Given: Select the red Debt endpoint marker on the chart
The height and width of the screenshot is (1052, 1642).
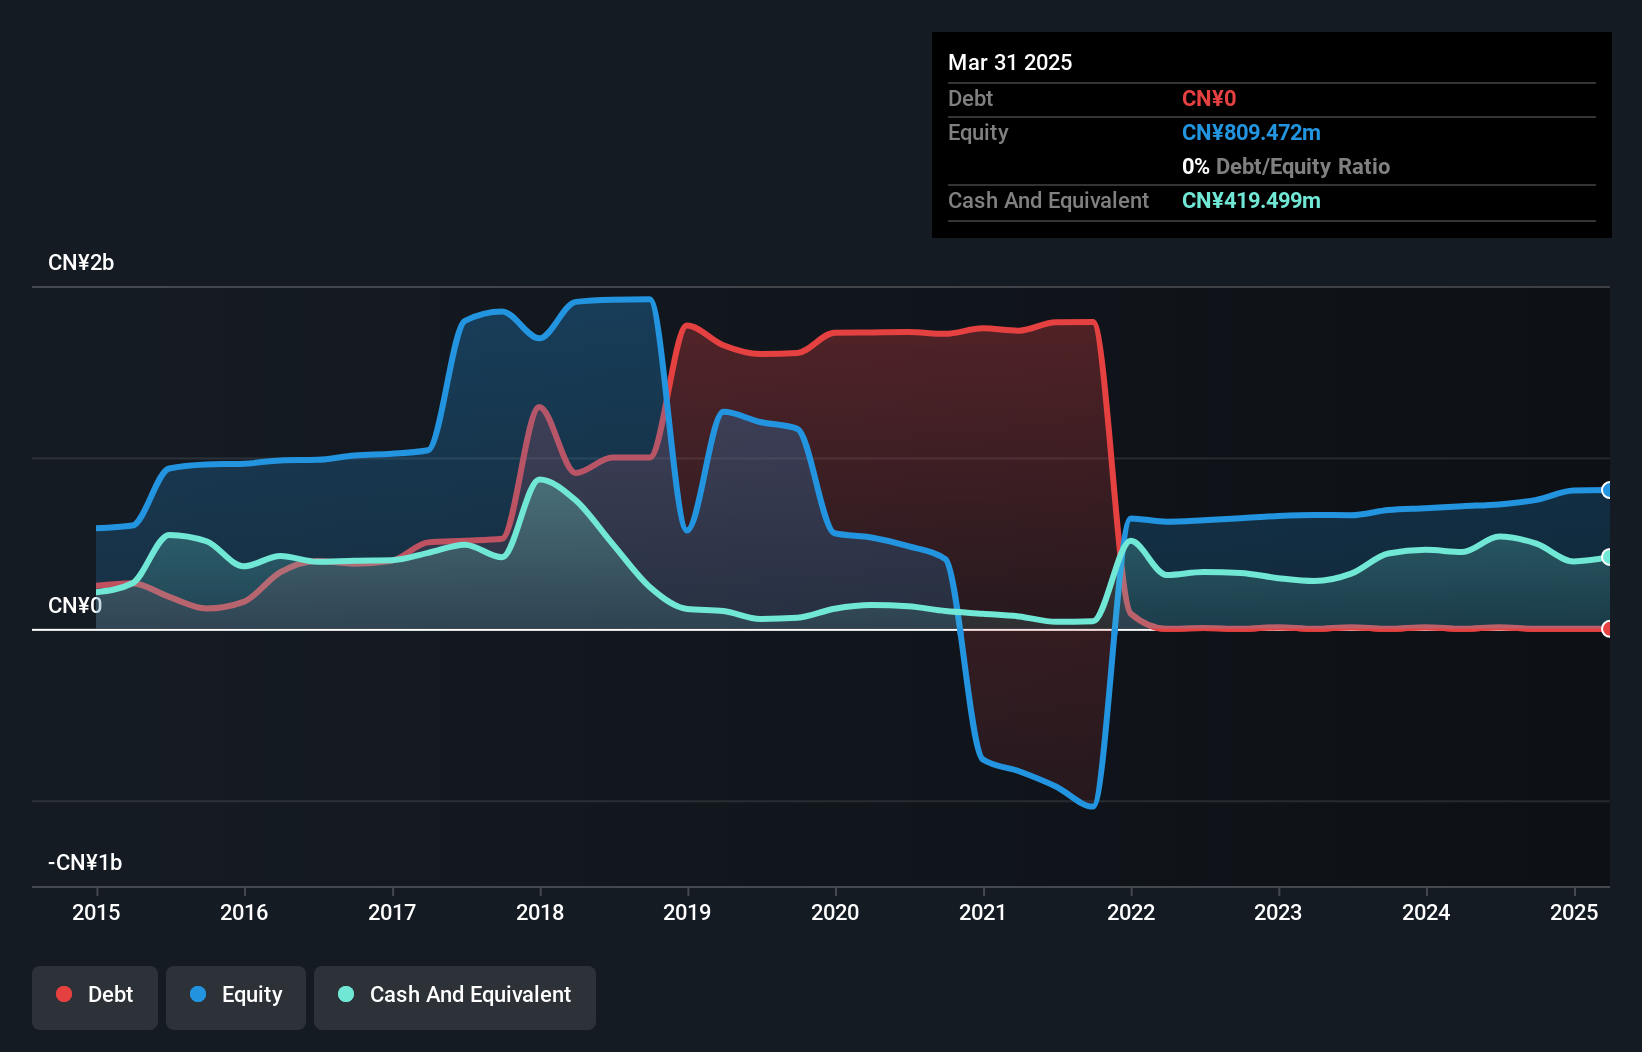Looking at the screenshot, I should pos(1607,629).
